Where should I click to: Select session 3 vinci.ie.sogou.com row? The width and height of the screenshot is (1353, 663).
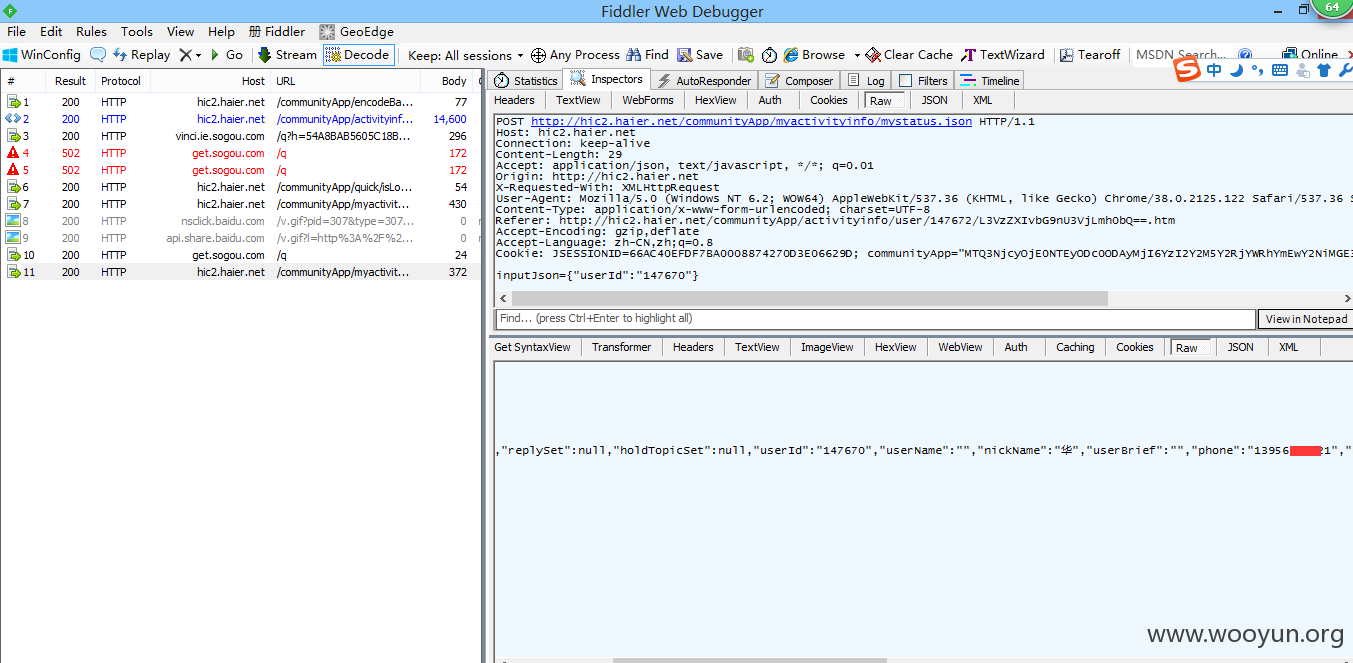click(x=241, y=136)
